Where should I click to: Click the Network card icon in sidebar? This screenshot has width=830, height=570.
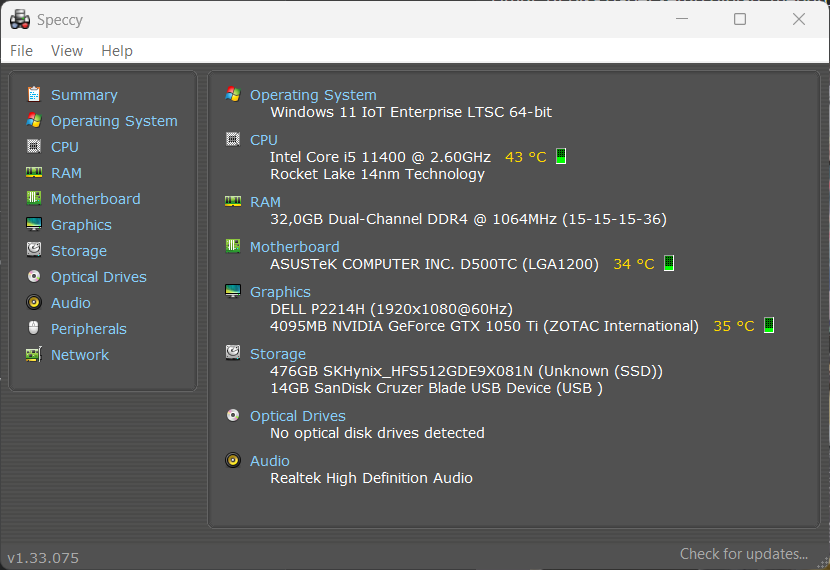(x=34, y=354)
